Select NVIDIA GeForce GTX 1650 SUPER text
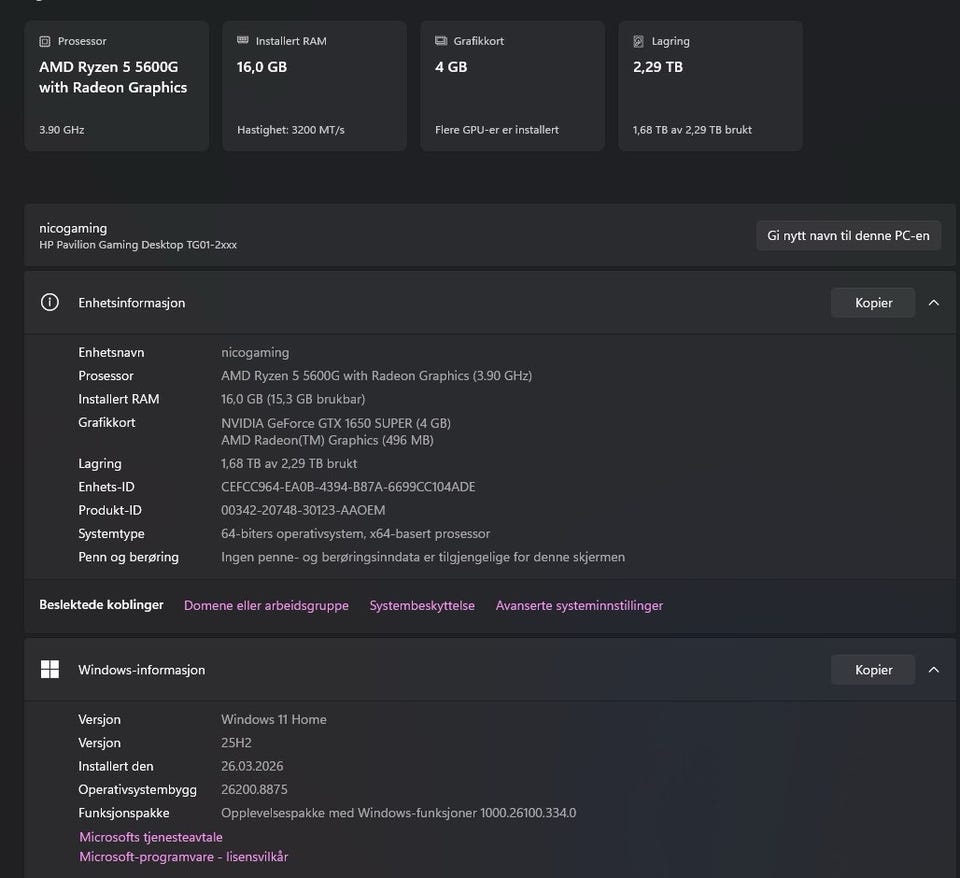The width and height of the screenshot is (960, 878). pyautogui.click(x=336, y=423)
